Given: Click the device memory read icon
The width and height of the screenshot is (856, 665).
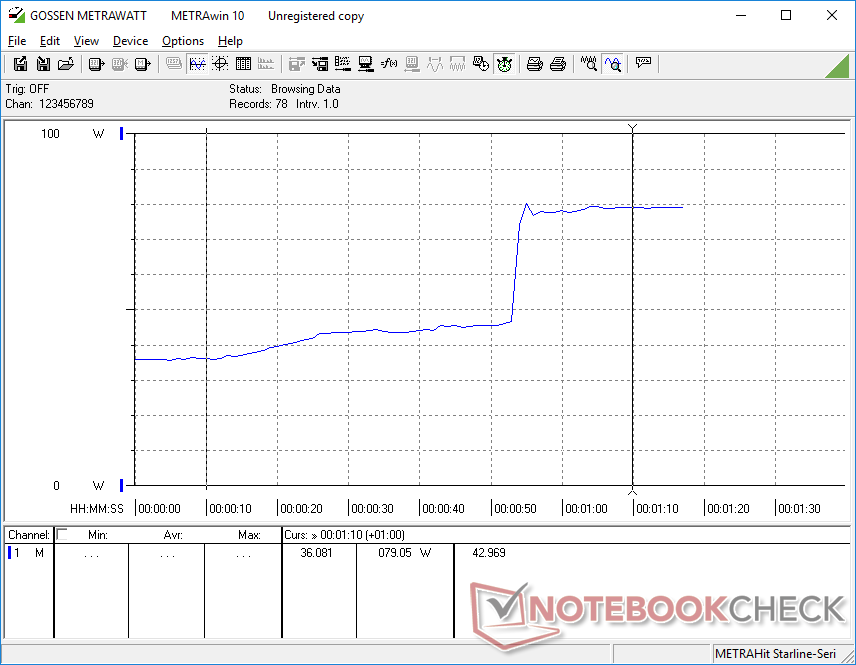Looking at the screenshot, I should click(142, 64).
